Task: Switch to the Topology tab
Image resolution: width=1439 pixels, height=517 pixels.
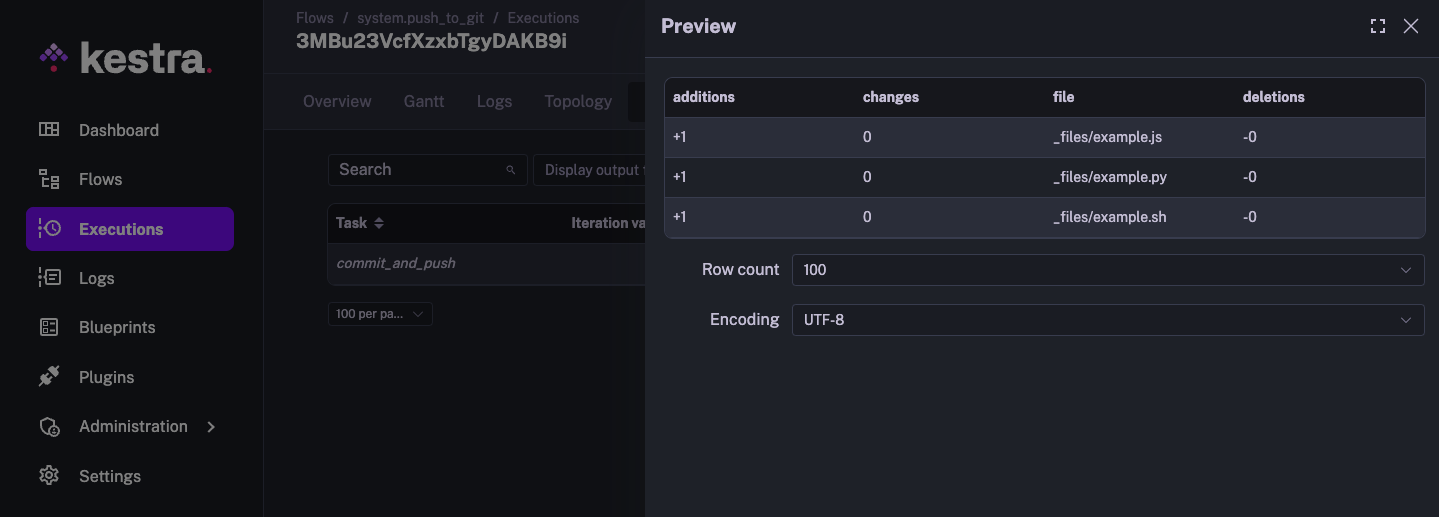Action: 578,101
